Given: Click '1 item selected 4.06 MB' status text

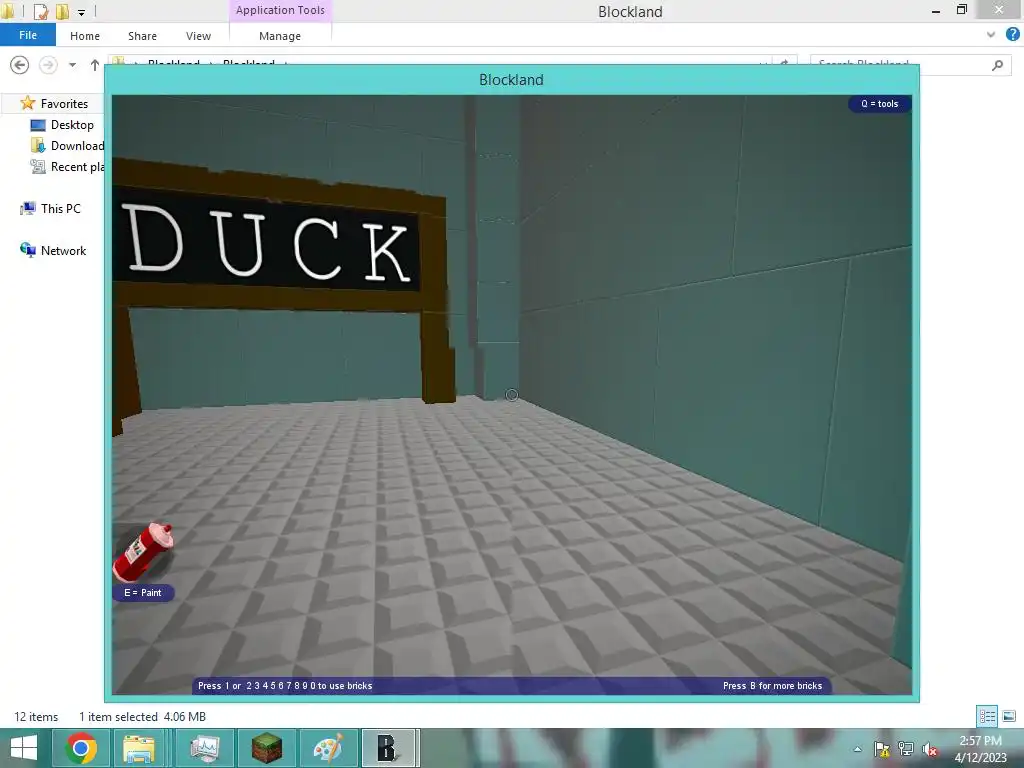Looking at the screenshot, I should (x=142, y=716).
